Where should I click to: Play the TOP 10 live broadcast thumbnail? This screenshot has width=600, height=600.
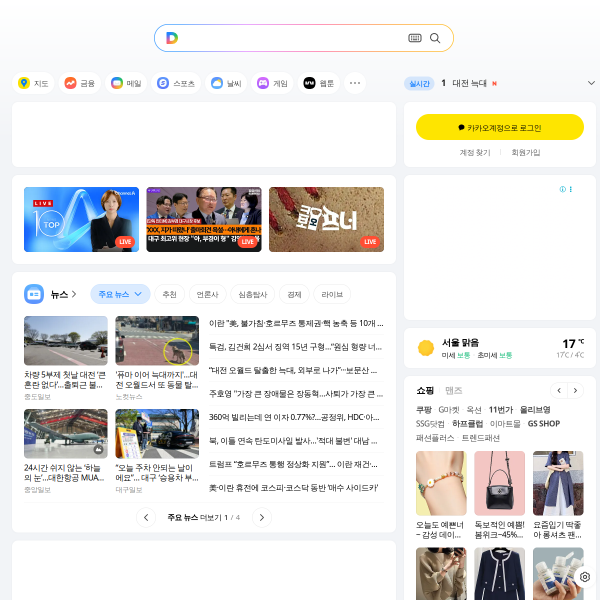82,219
